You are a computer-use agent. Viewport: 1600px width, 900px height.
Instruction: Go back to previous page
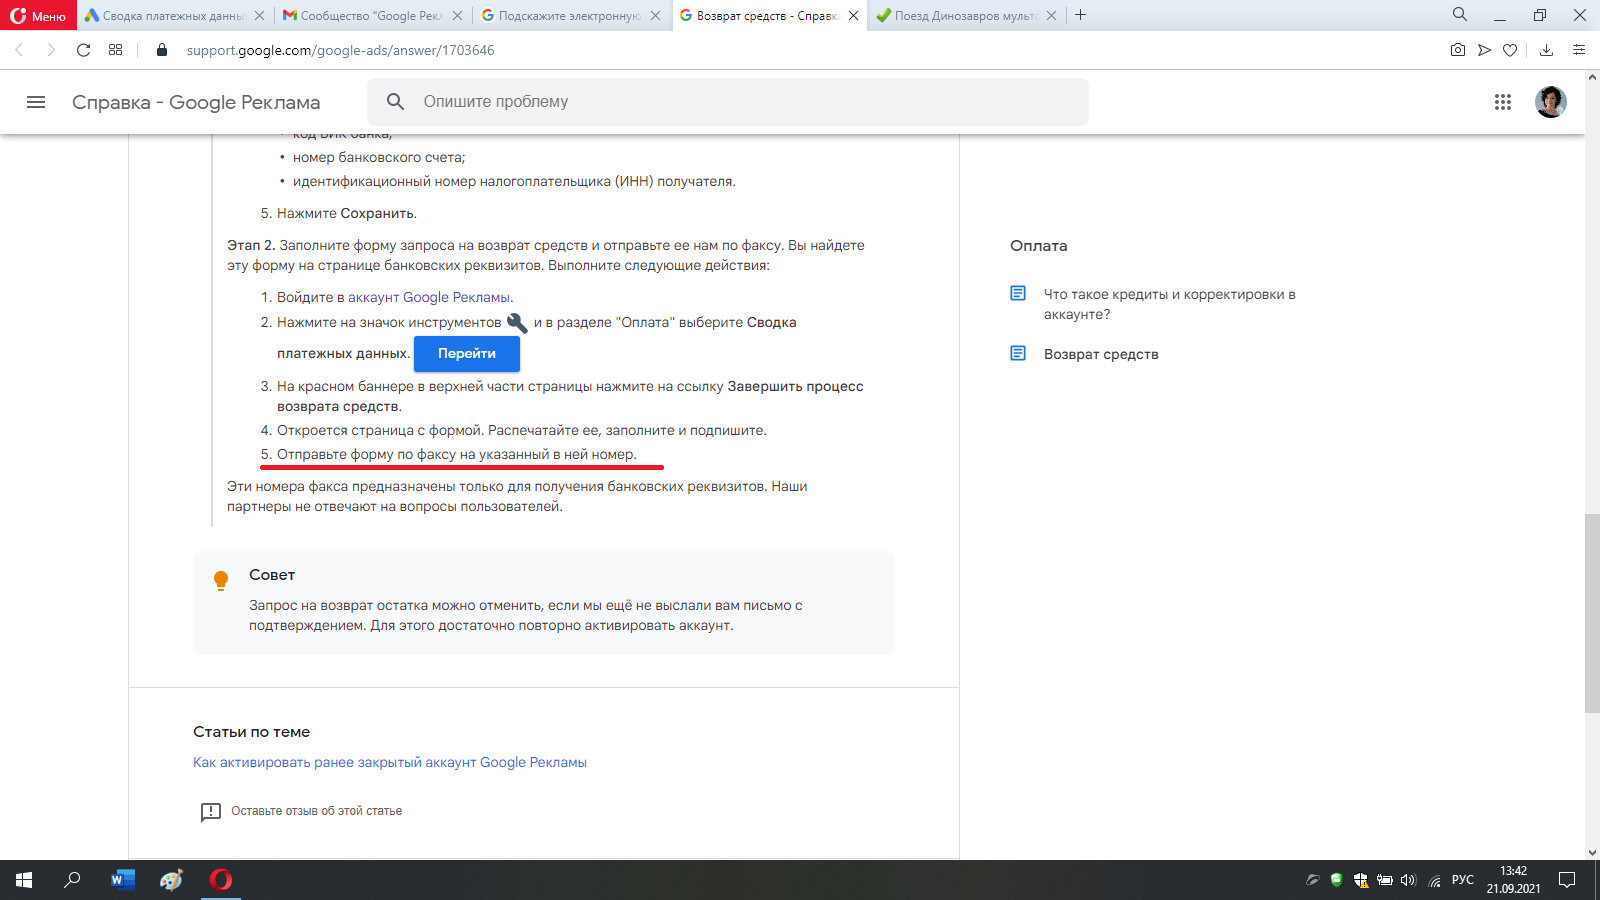(19, 50)
